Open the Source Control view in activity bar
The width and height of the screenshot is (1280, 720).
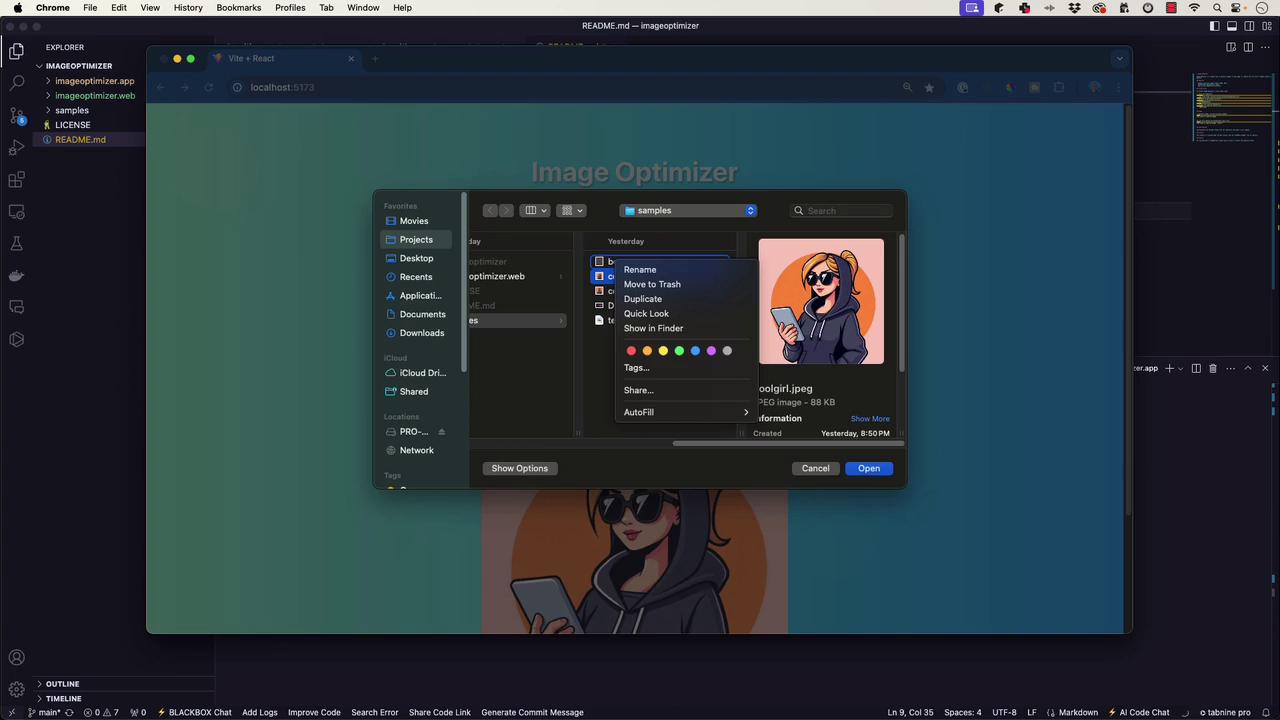[x=16, y=115]
